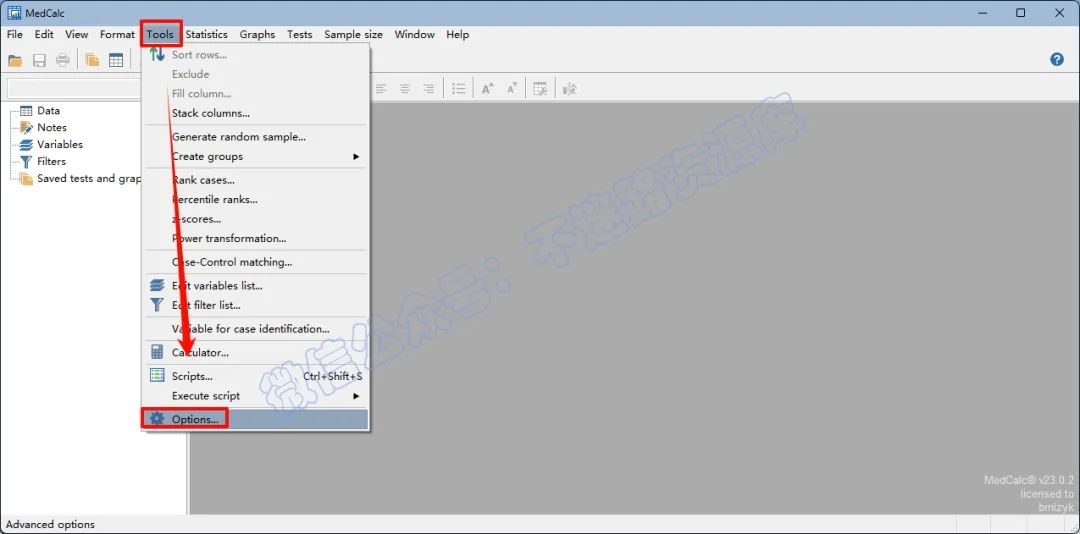Click the Print icon in the toolbar

click(63, 61)
